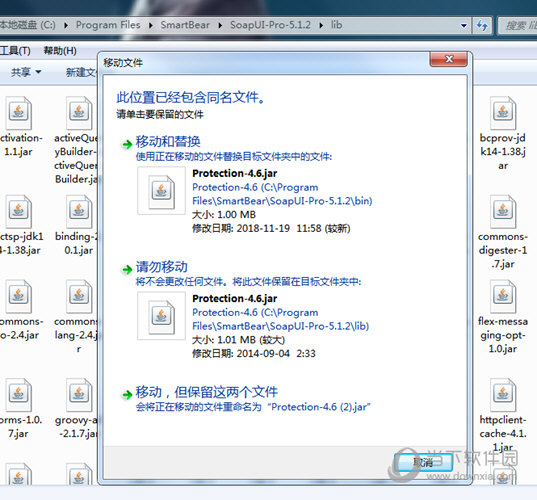Click the lib folder Protection-4.6.jar icon

pyautogui.click(x=161, y=316)
